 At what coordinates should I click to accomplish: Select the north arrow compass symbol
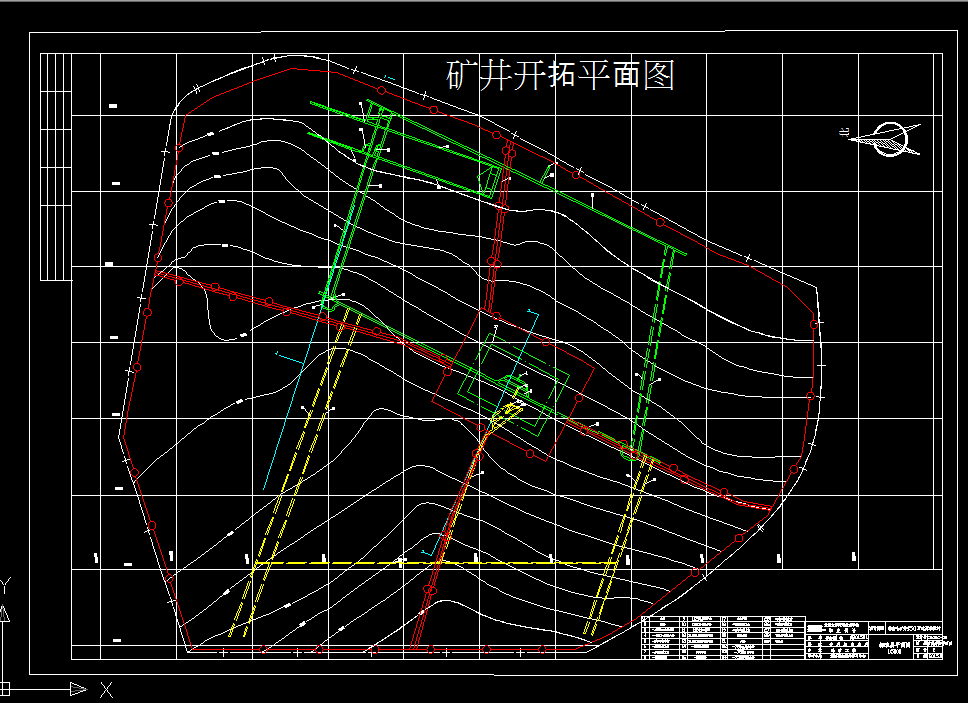pos(888,139)
